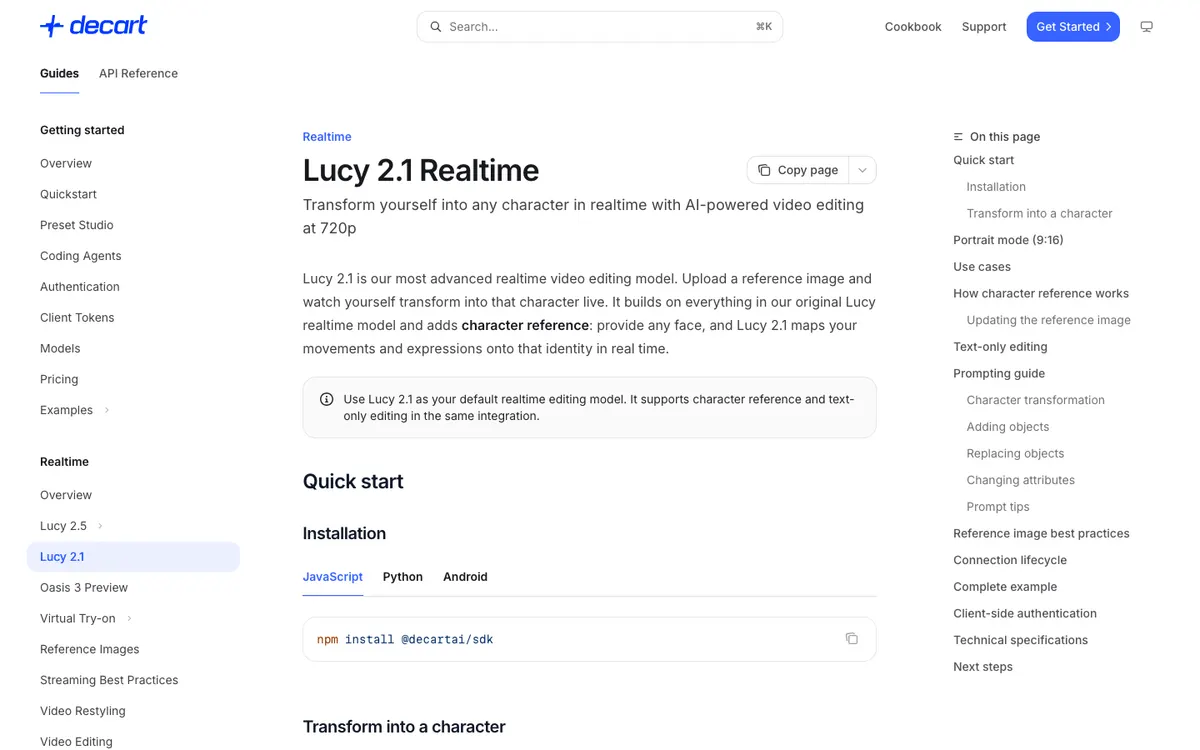Expand the Virtual Try-on sidebar item
1200x750 pixels.
(x=129, y=619)
